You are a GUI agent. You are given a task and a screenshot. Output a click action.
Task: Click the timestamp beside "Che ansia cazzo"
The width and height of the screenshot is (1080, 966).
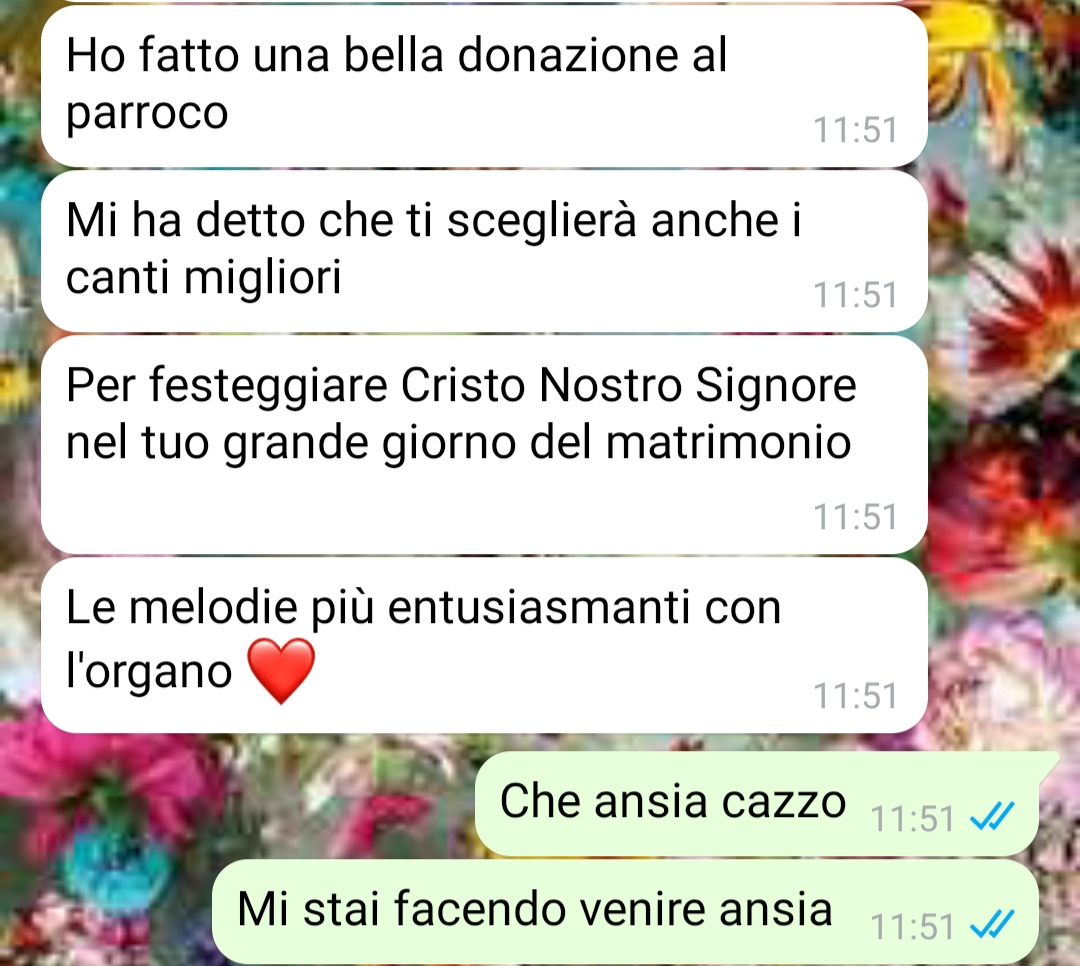pos(912,819)
